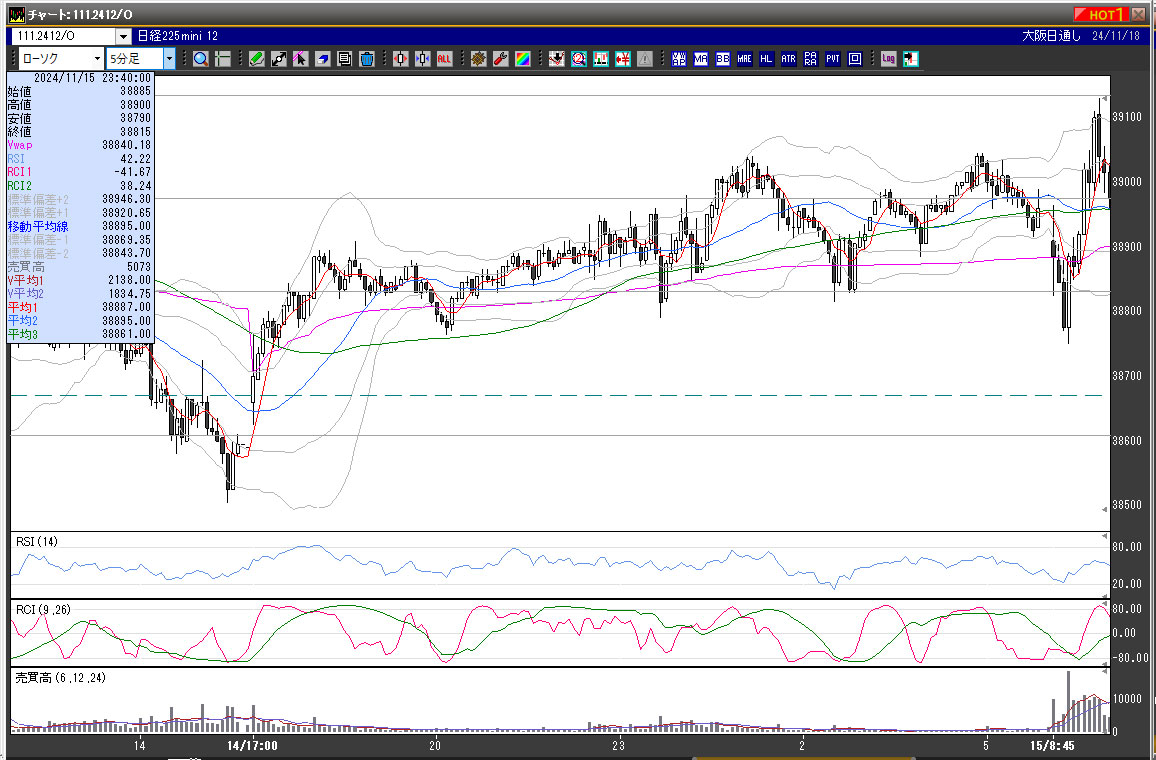Open the symbol code dropdown arrow
The width and height of the screenshot is (1156, 760).
point(124,36)
